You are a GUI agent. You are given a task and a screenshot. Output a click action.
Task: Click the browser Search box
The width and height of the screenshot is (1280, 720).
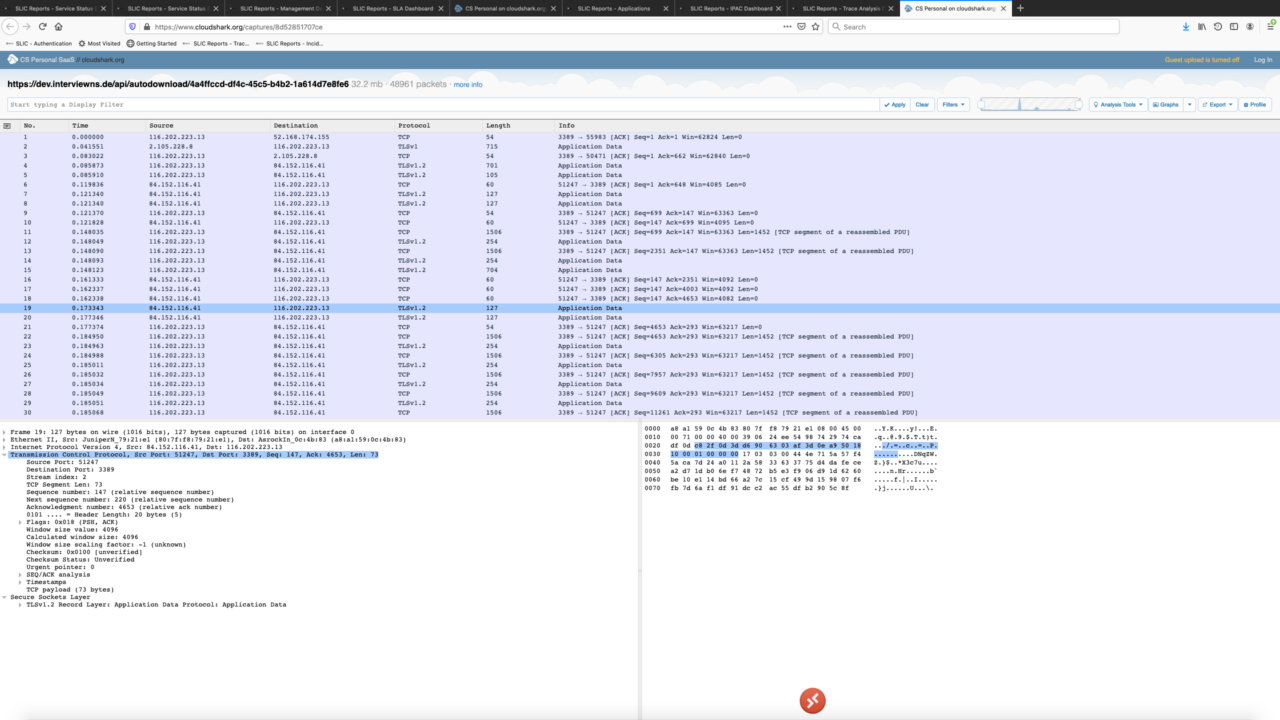pos(973,26)
